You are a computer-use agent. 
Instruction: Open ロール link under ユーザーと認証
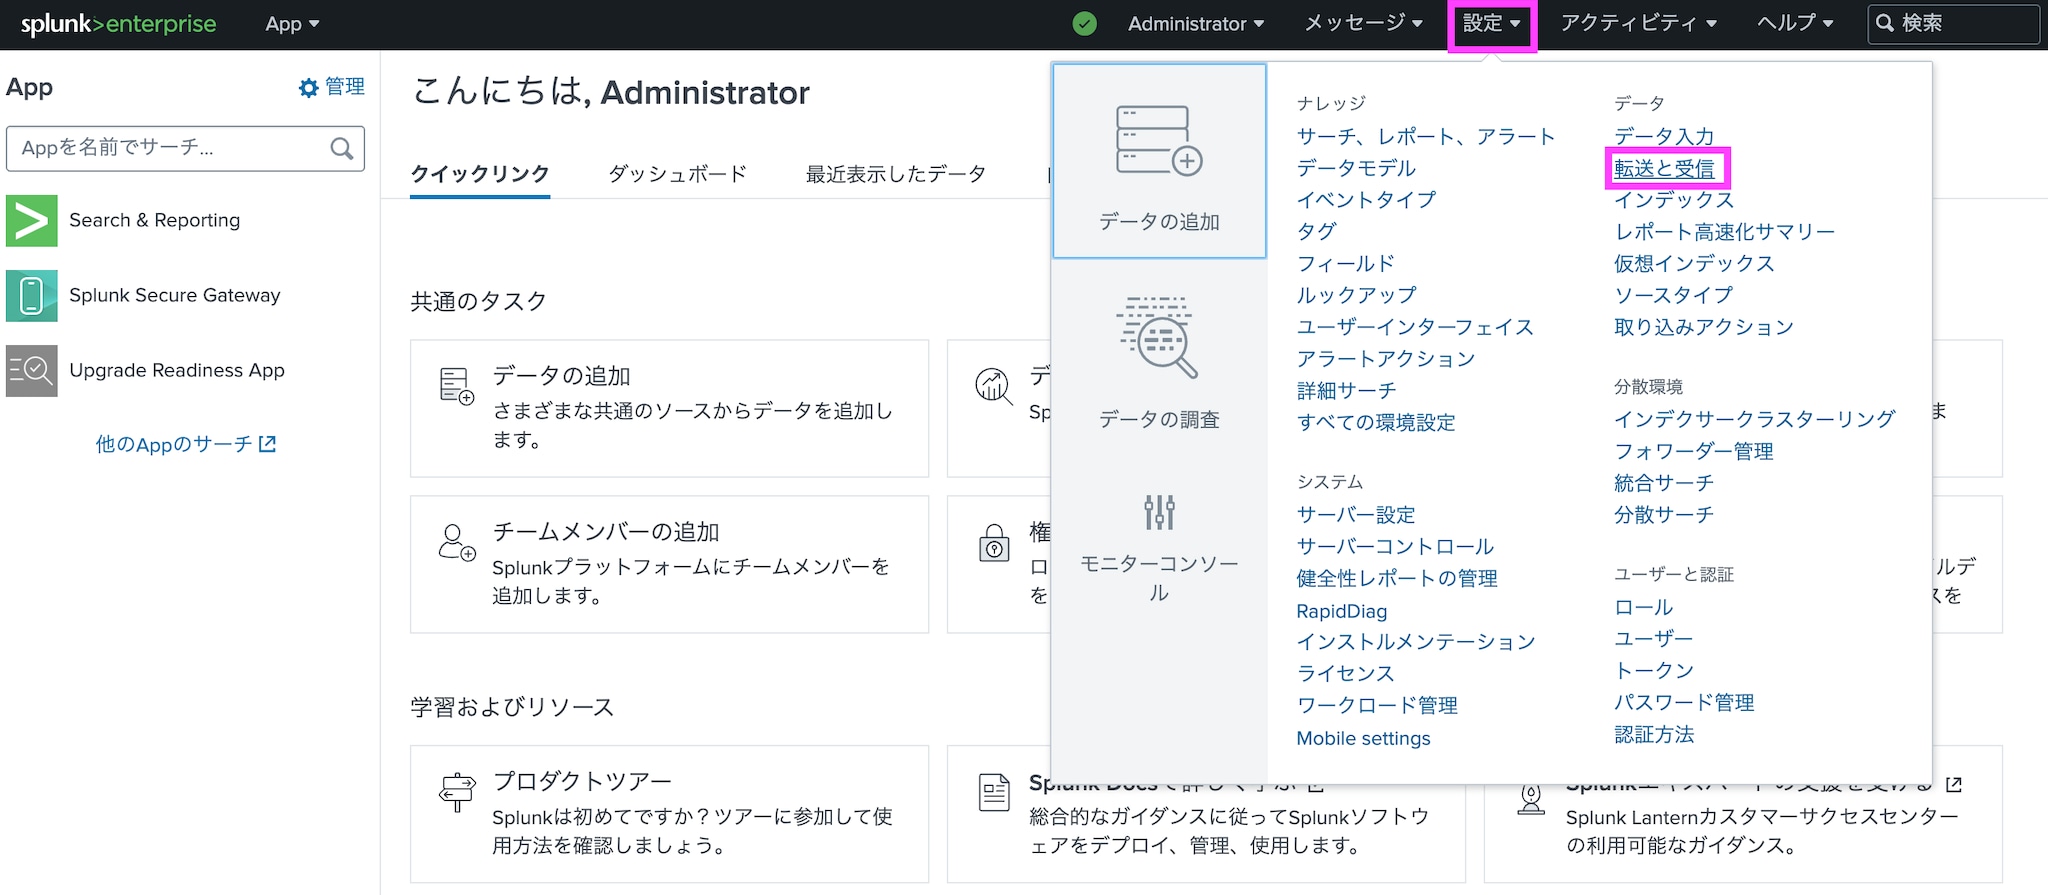1643,608
